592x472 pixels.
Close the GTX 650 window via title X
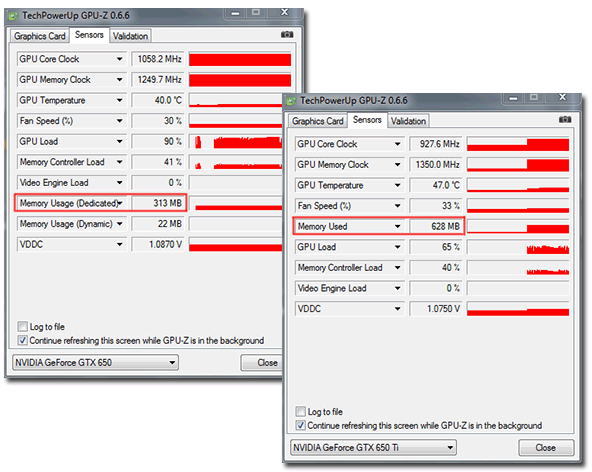[285, 12]
